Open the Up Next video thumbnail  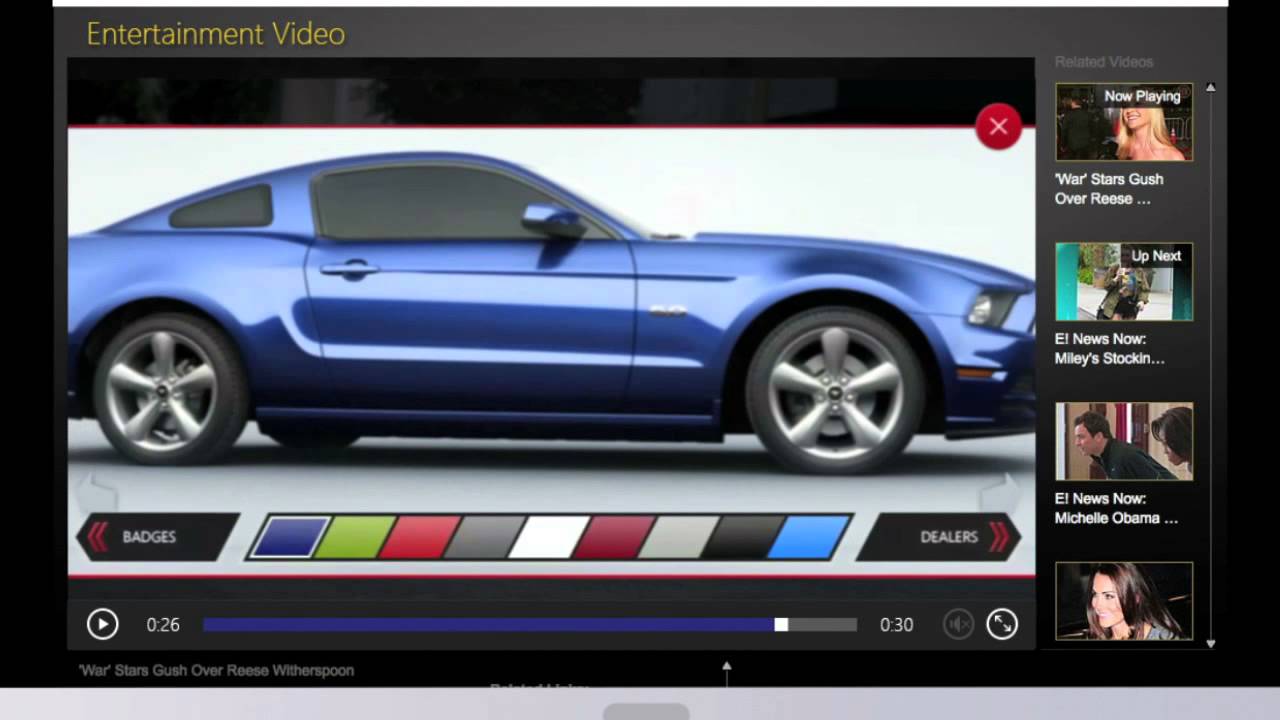[x=1124, y=282]
